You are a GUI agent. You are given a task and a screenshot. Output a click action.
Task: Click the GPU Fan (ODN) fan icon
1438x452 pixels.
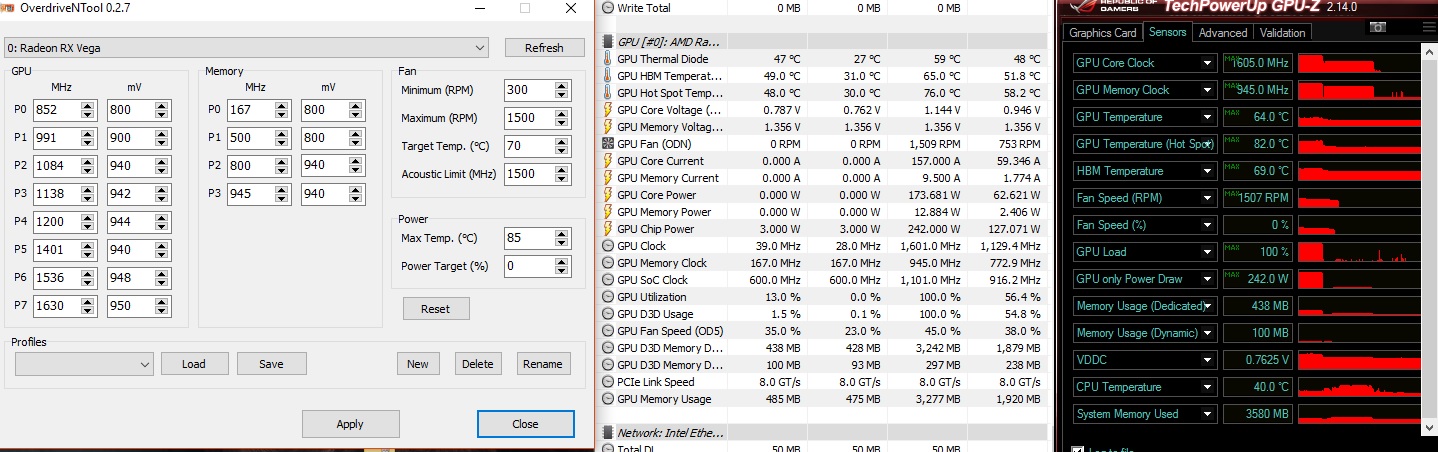(608, 144)
